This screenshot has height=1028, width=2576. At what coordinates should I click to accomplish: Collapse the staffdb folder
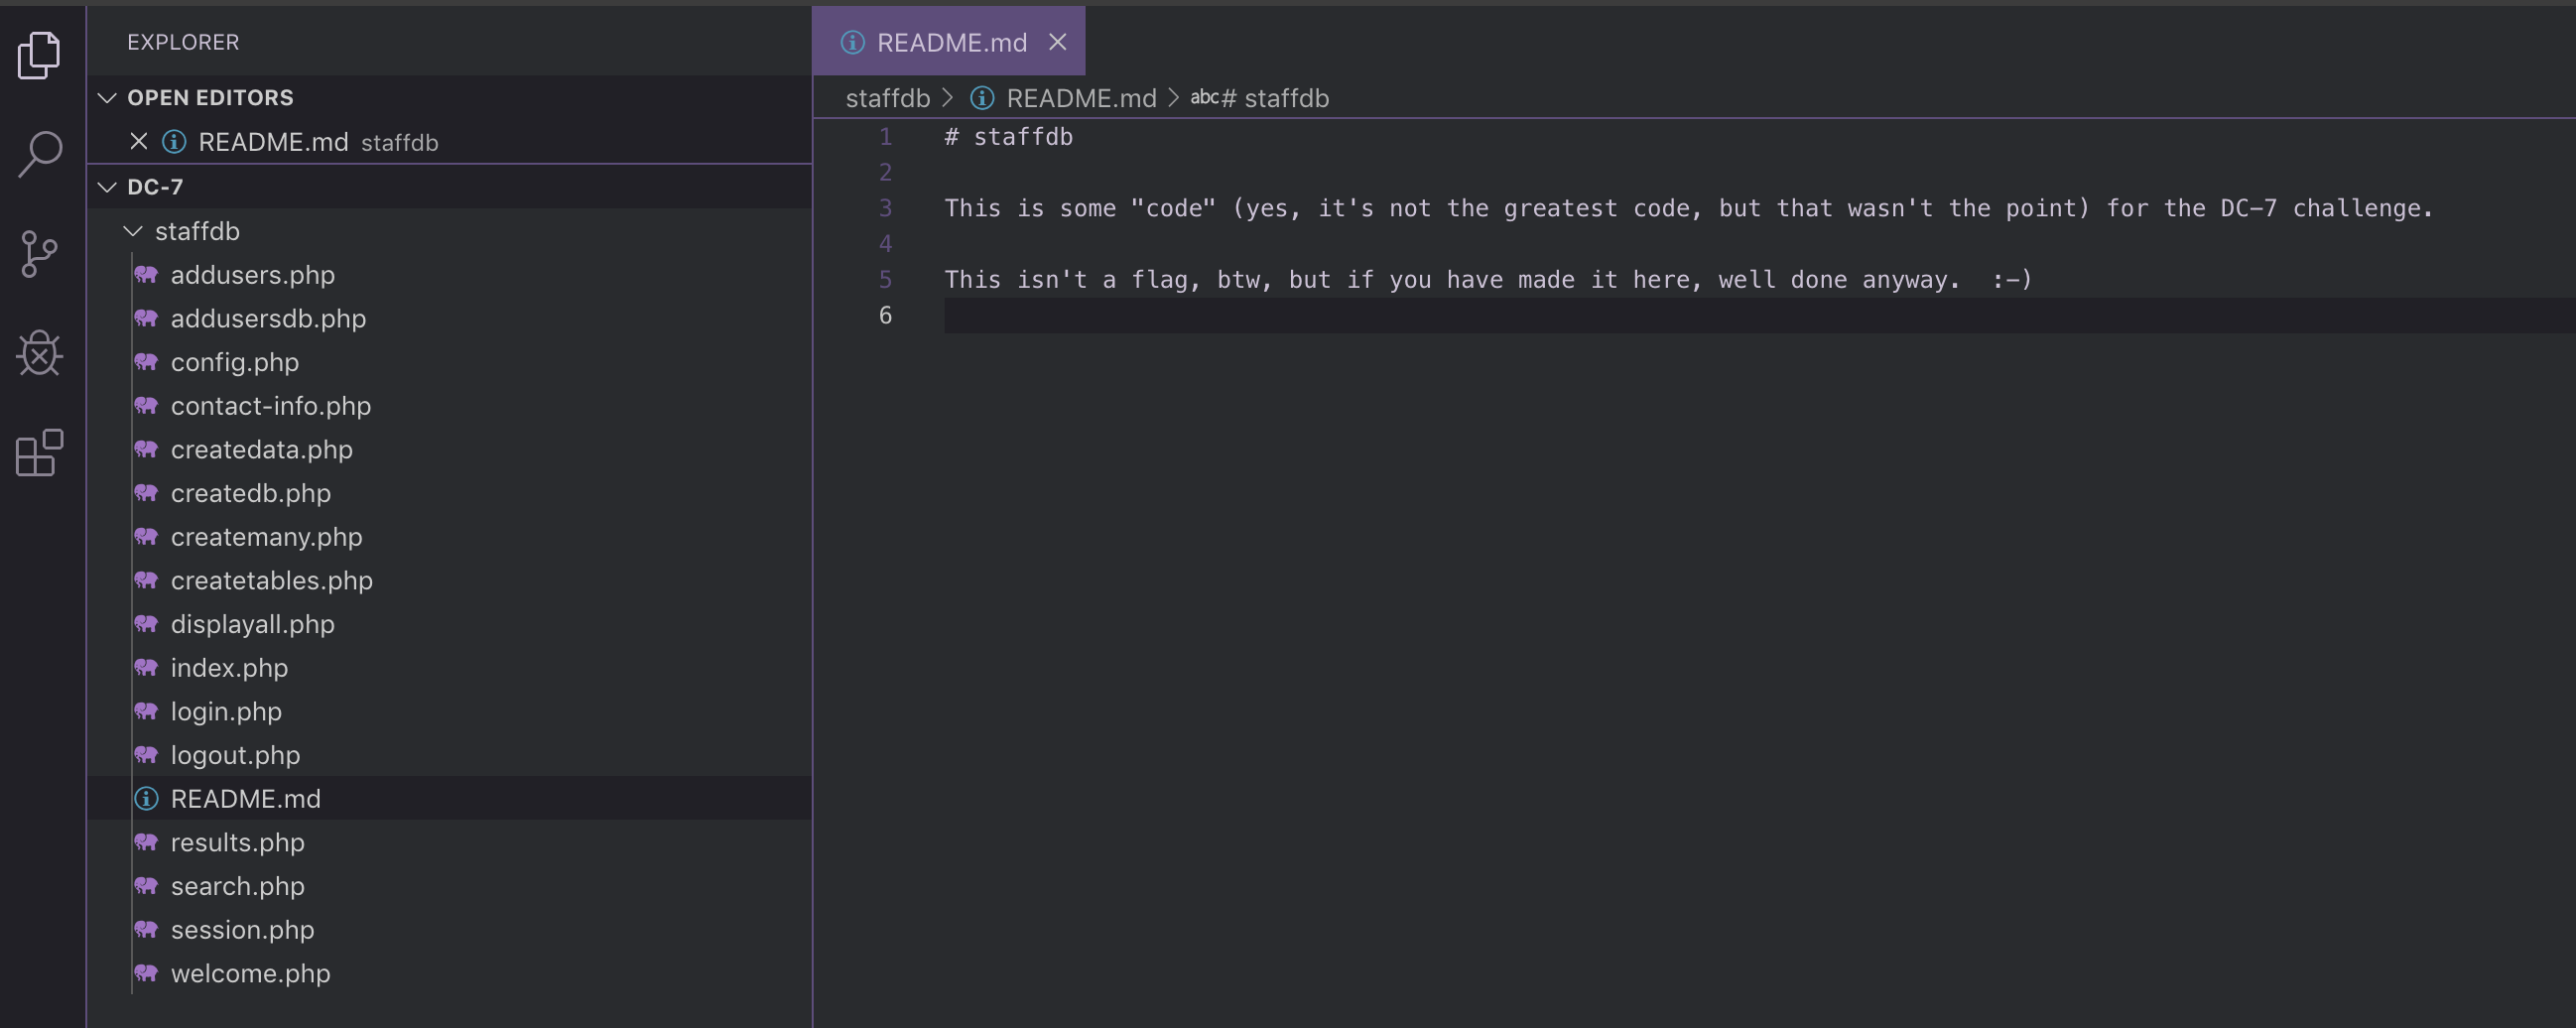(x=132, y=231)
